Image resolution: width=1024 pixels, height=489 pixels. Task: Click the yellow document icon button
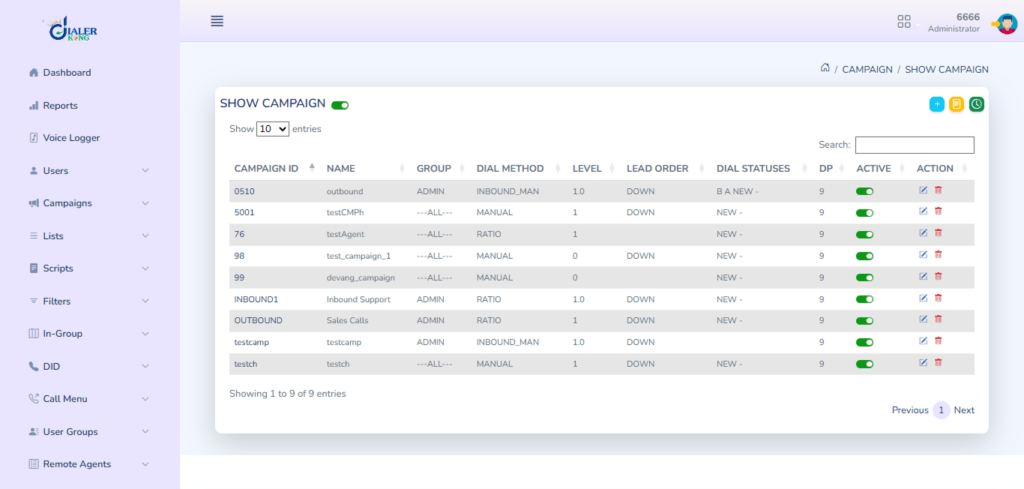[x=957, y=104]
